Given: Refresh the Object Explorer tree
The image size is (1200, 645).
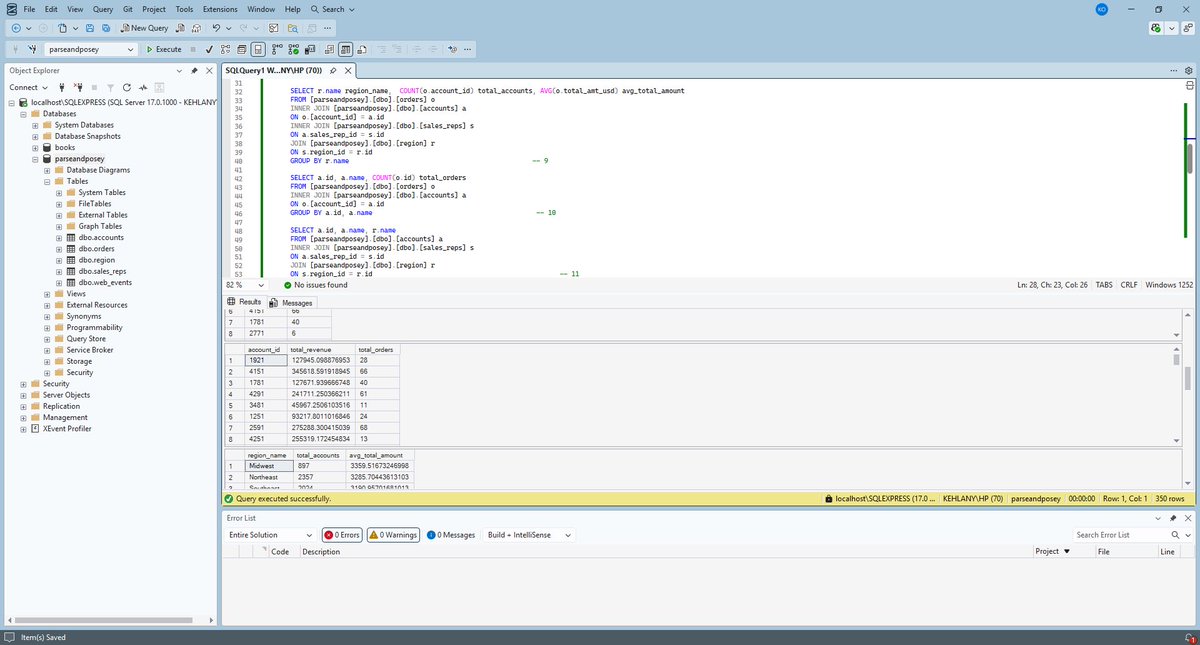Looking at the screenshot, I should [127, 87].
